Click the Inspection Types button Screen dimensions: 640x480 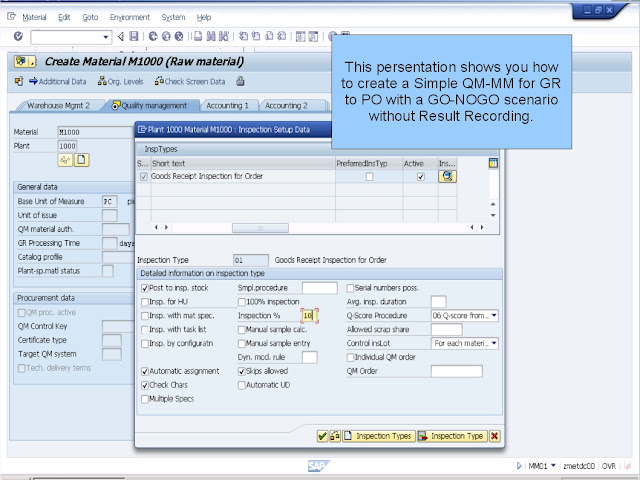coord(379,436)
